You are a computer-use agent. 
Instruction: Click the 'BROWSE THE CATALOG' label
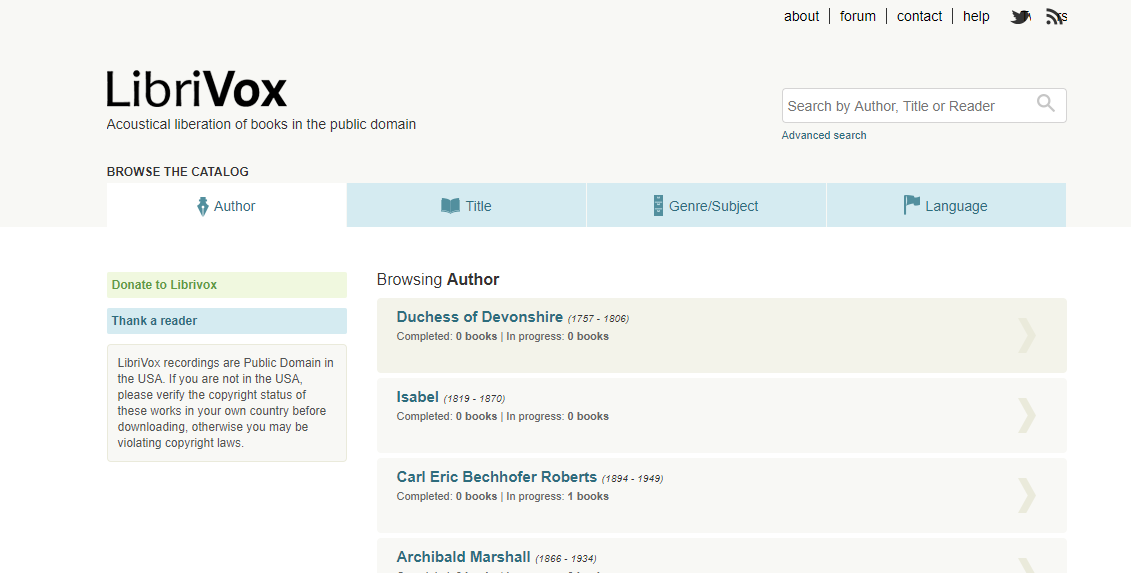tap(177, 172)
